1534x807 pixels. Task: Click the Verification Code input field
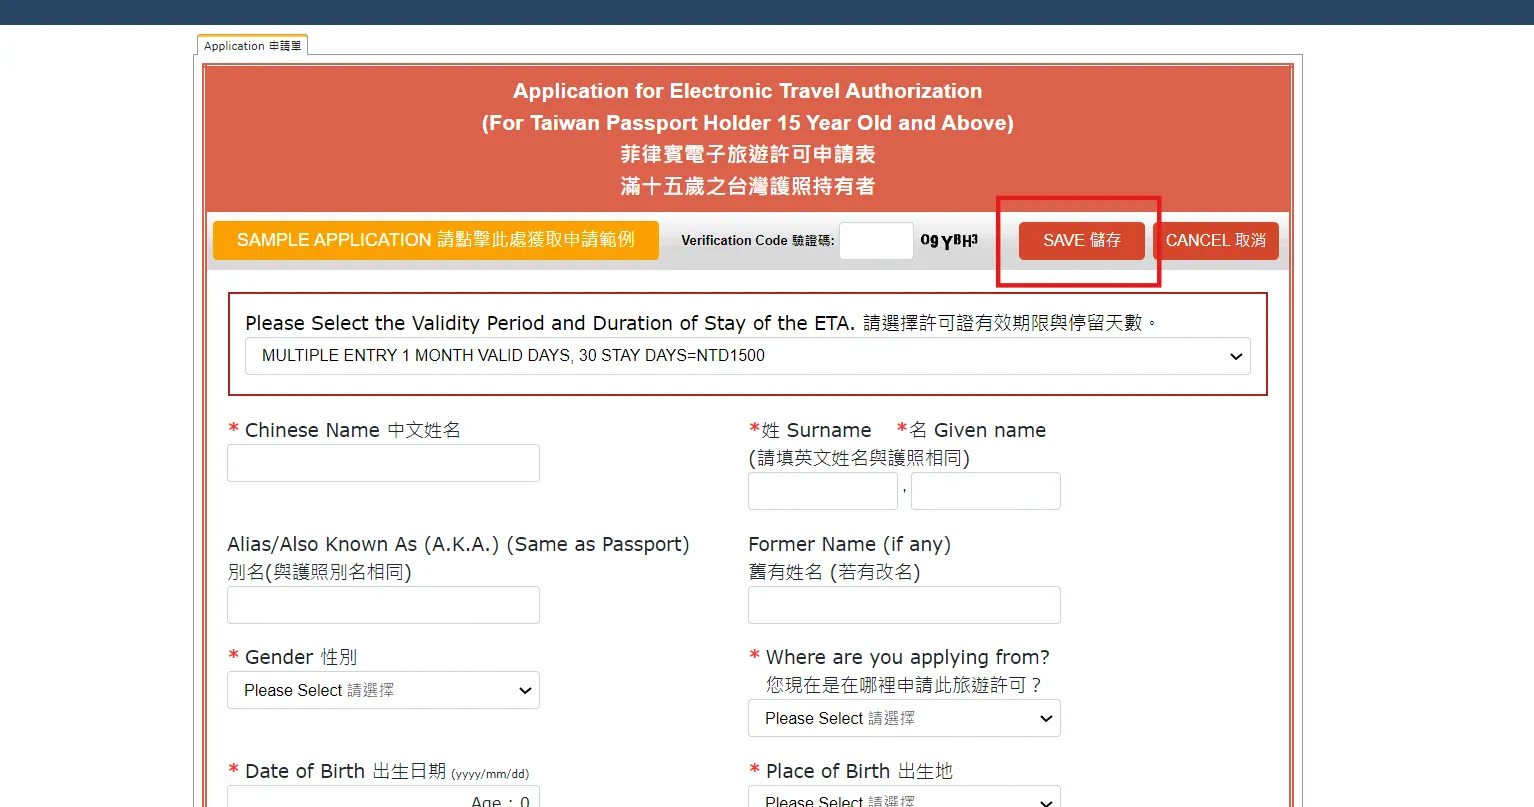[x=876, y=241]
